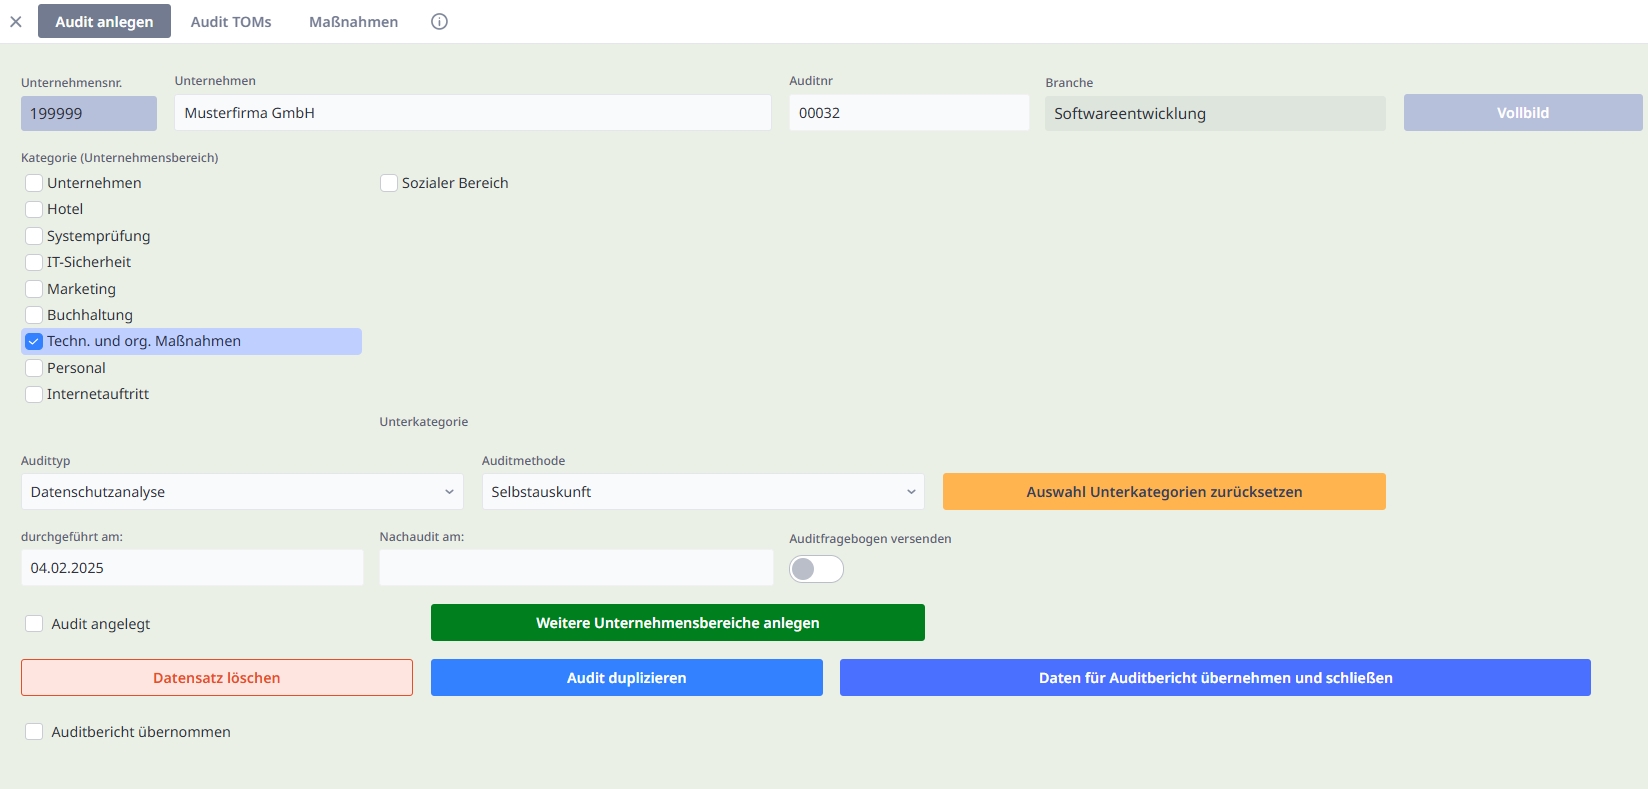Screen dimensions: 1648x789
Task: Click the Unterkategorie label
Action: 424,422
